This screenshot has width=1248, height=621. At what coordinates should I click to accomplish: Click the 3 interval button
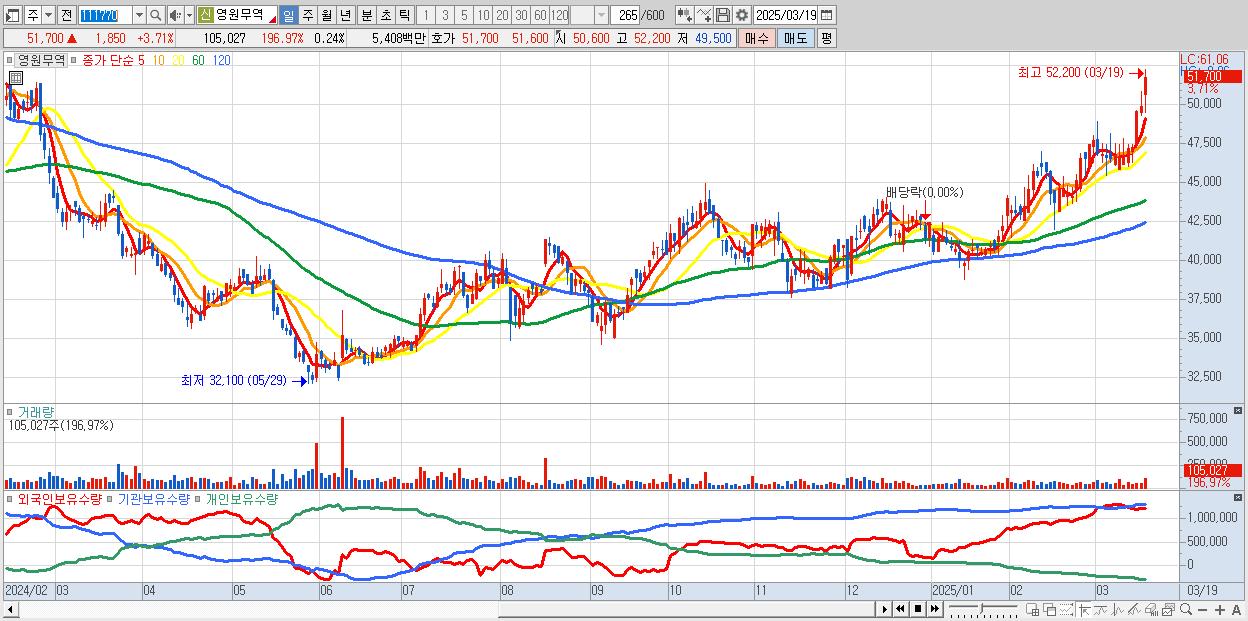[445, 15]
